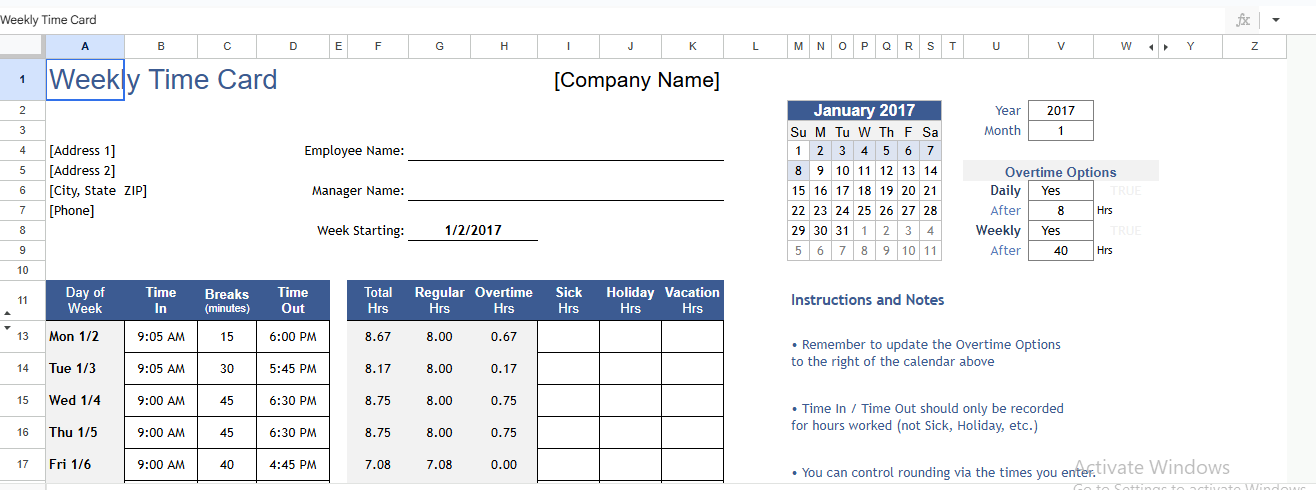Click the Weekly overtime Yes cell
The width and height of the screenshot is (1316, 490).
pyautogui.click(x=1060, y=230)
